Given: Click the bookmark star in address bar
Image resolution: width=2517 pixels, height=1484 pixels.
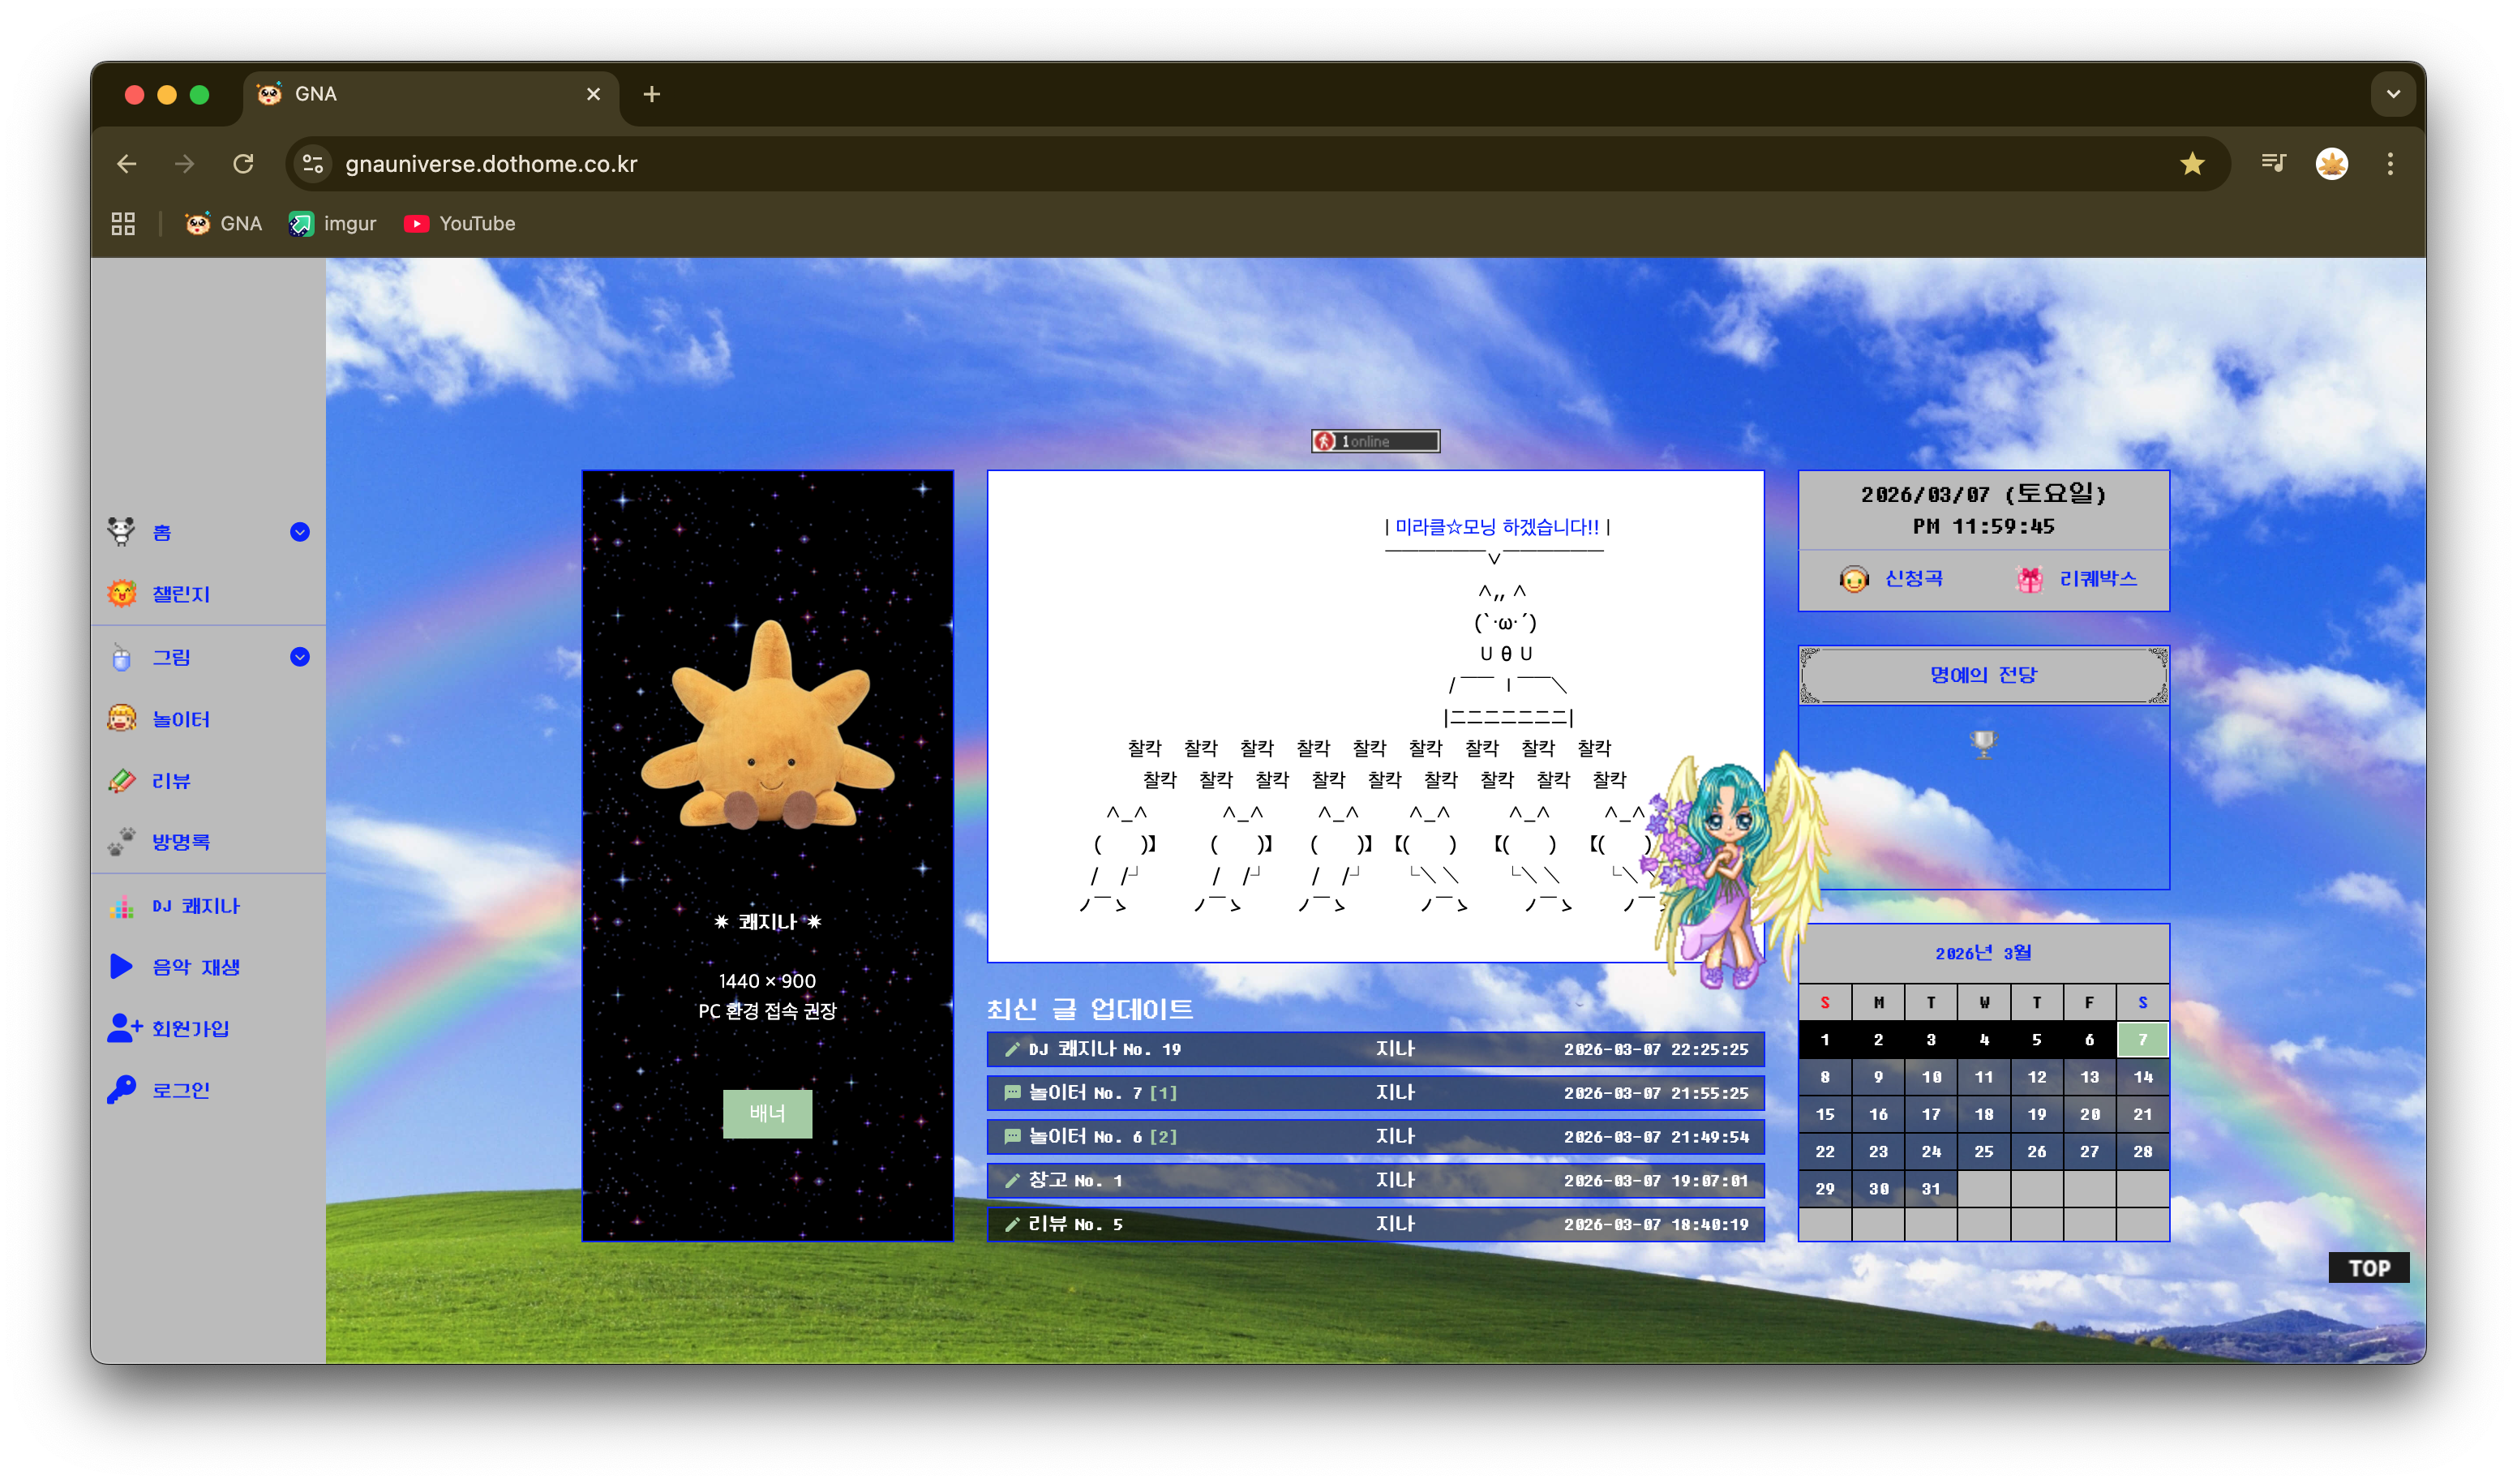Looking at the screenshot, I should [x=2191, y=164].
